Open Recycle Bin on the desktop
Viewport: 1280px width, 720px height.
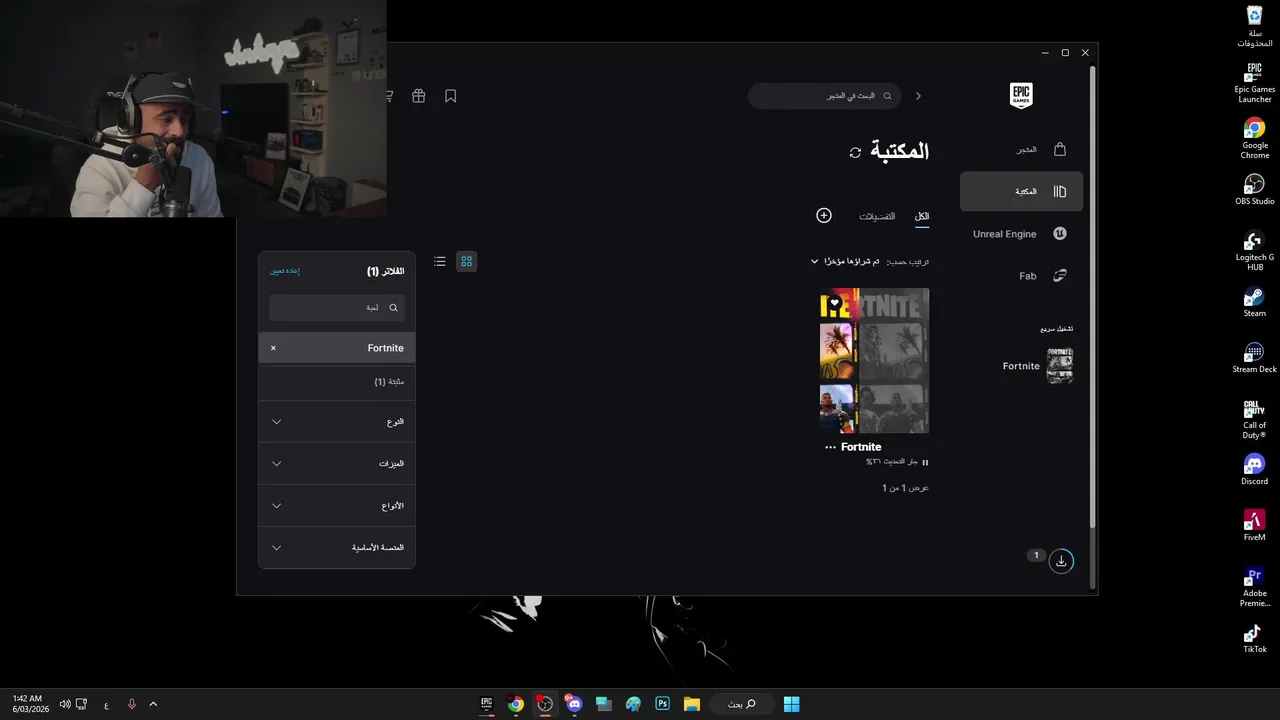[1255, 27]
